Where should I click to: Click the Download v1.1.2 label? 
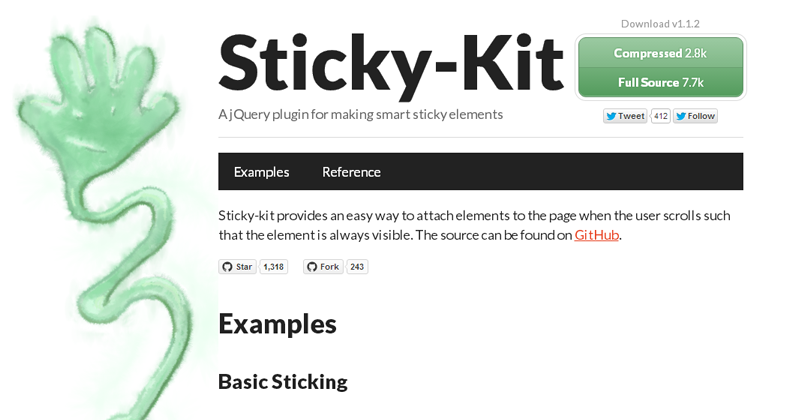(660, 24)
